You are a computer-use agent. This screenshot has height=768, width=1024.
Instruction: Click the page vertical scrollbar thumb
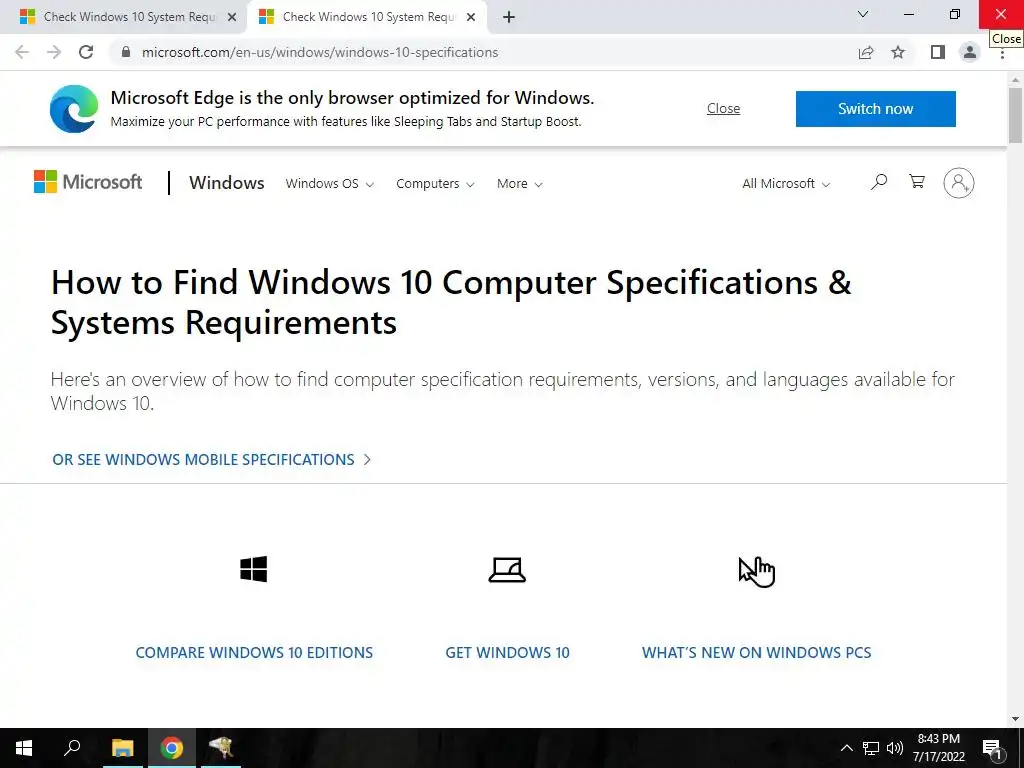pyautogui.click(x=1015, y=115)
